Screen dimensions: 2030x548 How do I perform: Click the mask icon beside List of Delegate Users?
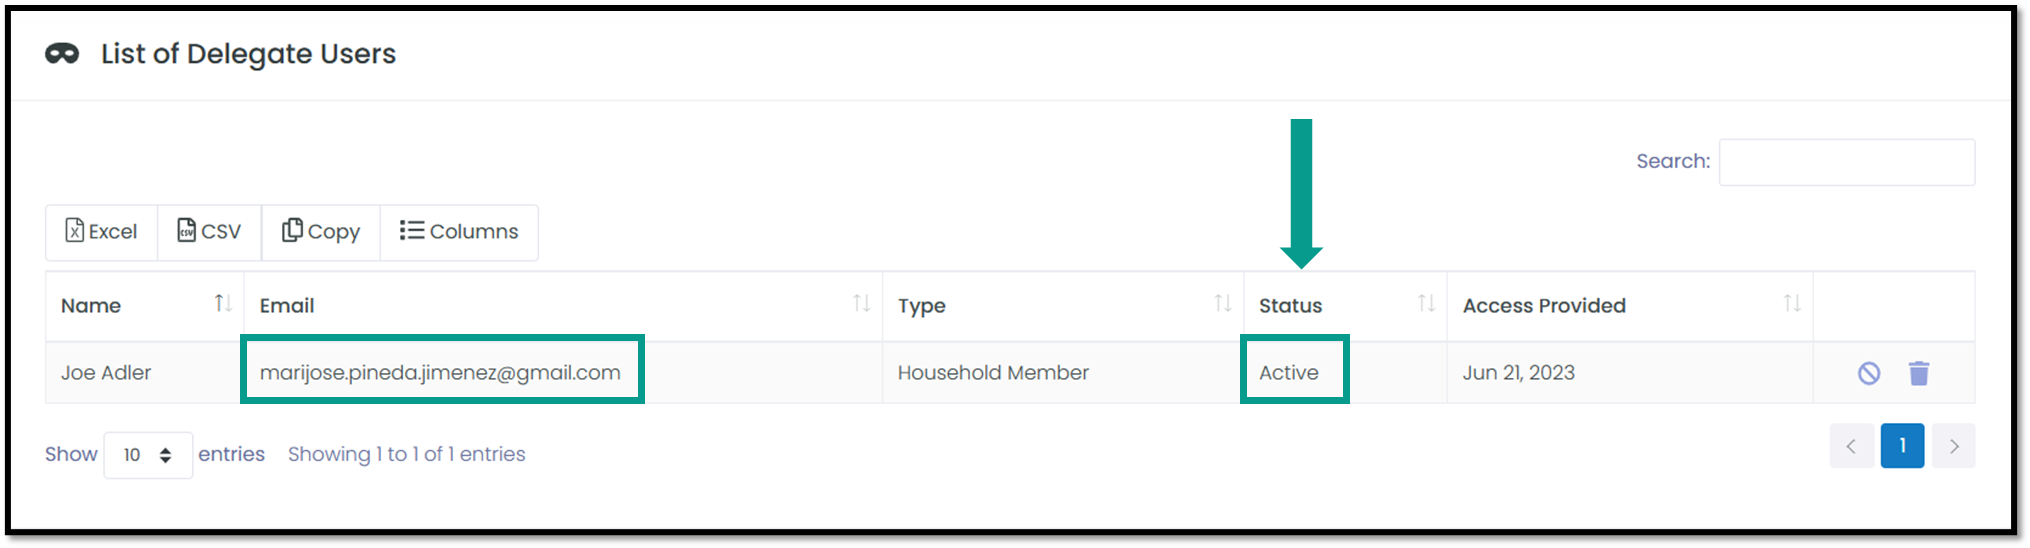pos(62,54)
